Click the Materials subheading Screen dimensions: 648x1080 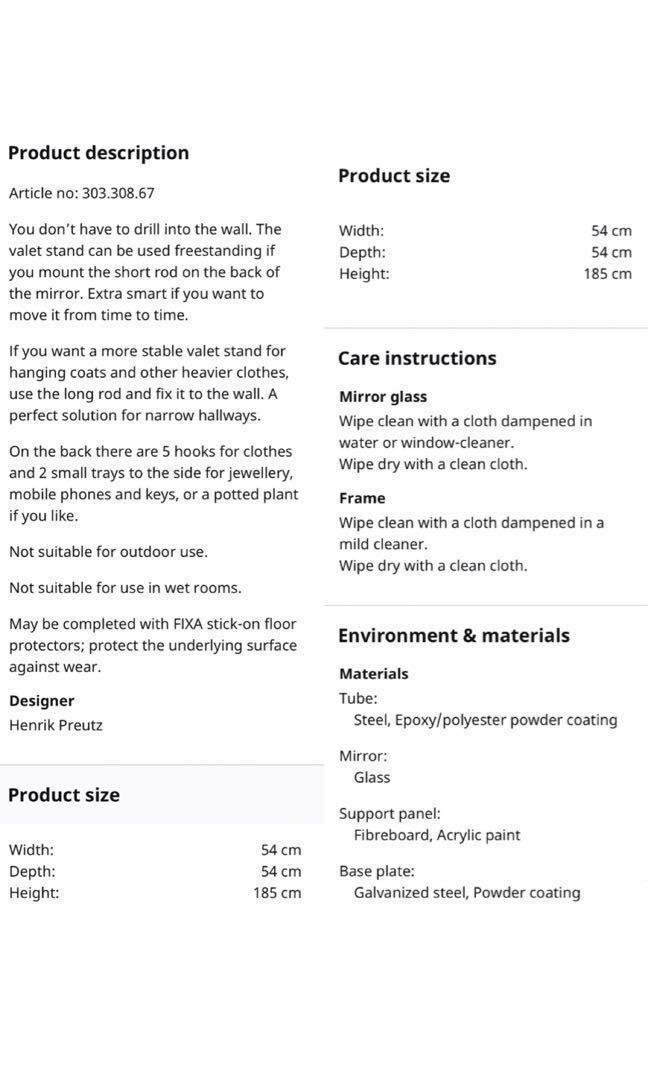[374, 674]
